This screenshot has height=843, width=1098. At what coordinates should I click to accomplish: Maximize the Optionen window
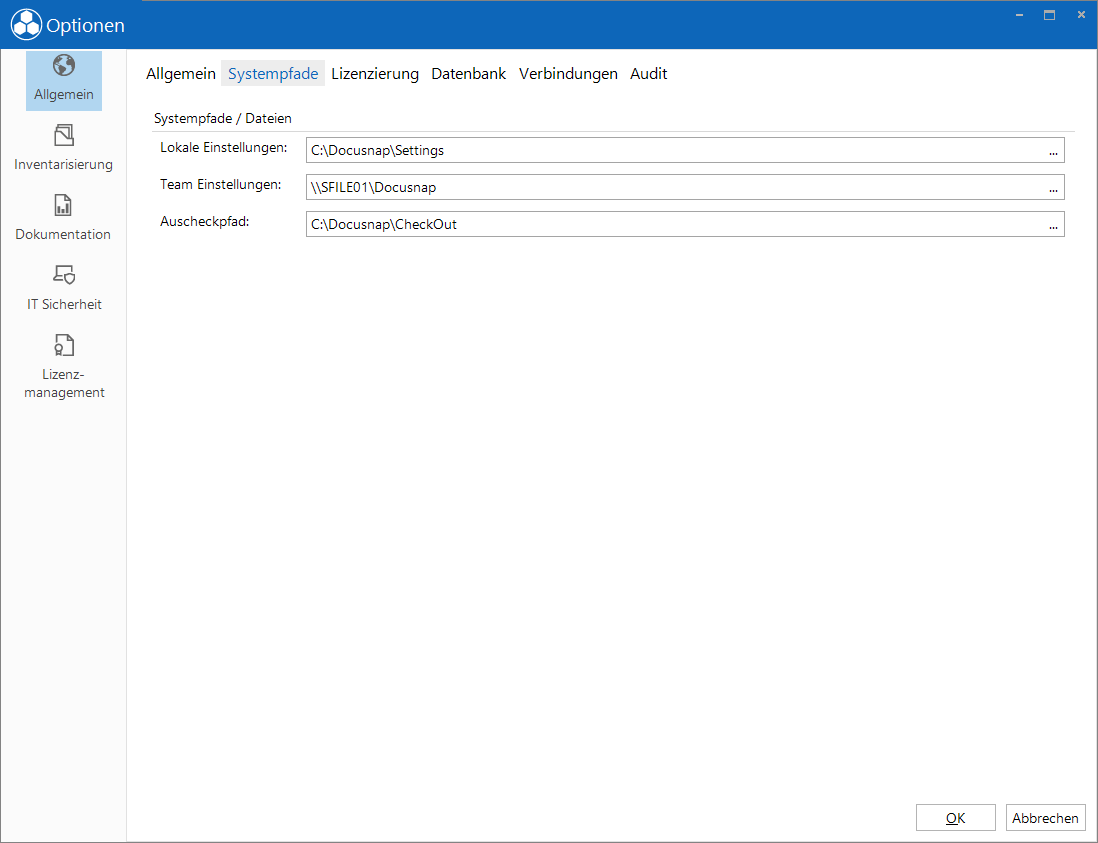1049,15
